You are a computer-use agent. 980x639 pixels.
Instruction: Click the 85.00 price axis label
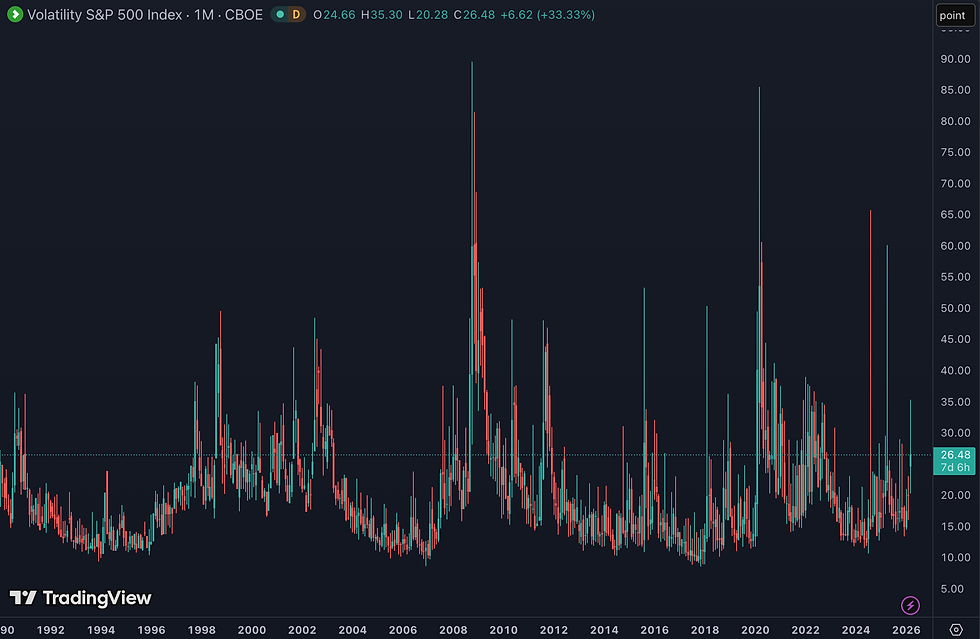955,90
